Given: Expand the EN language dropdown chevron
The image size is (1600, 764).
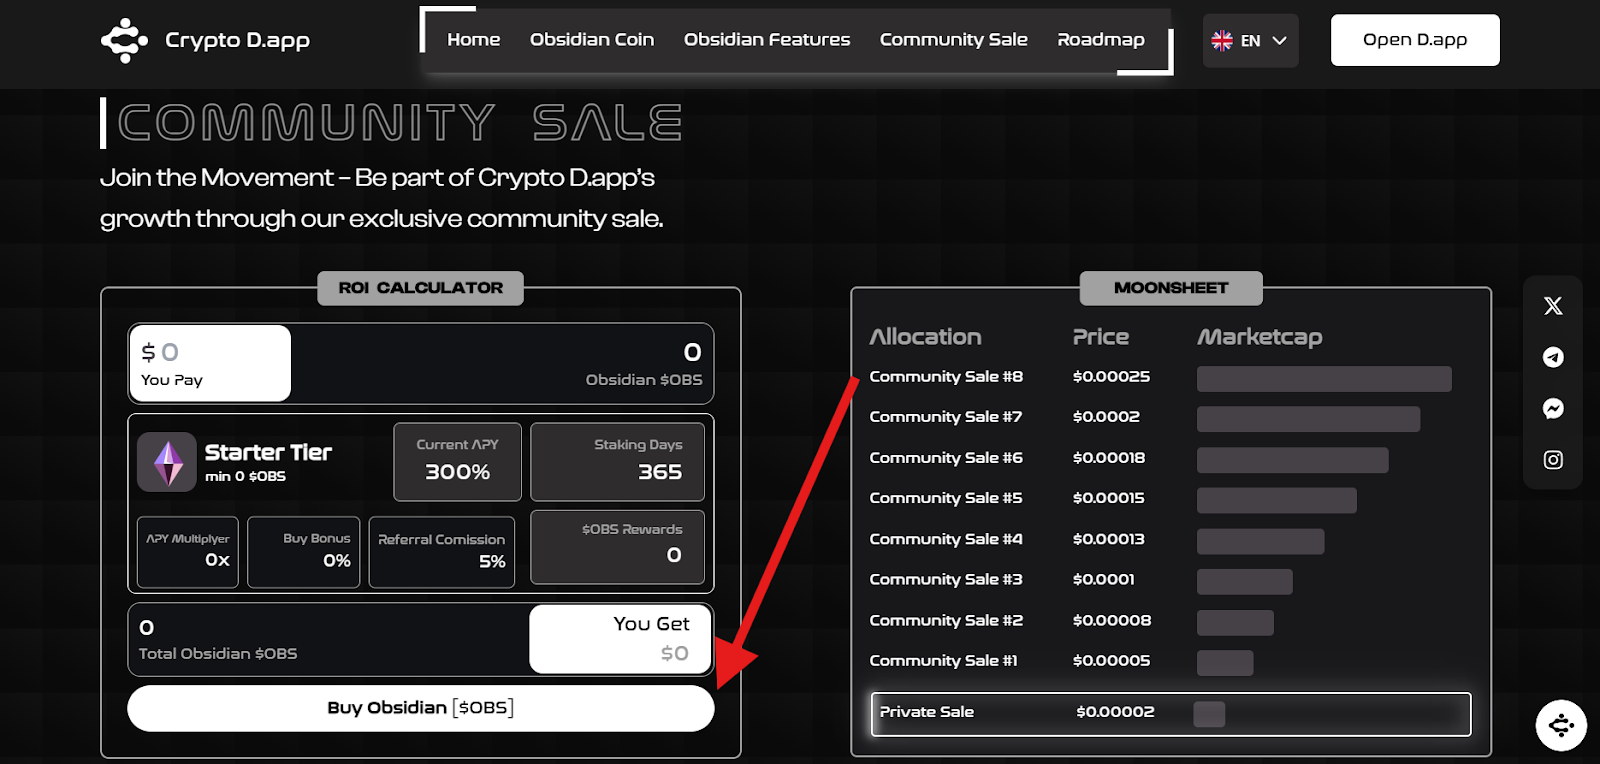Looking at the screenshot, I should (x=1279, y=41).
